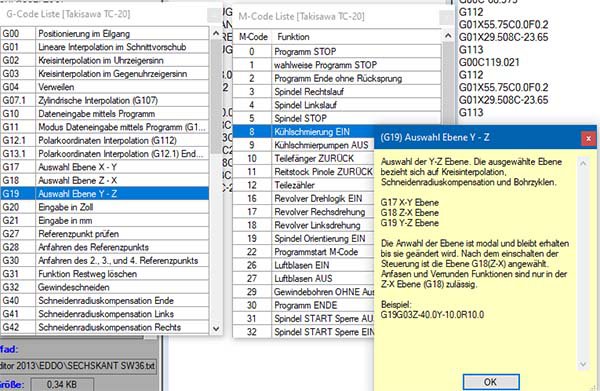
Task: Select G00 Positionierung im Eilgang row
Action: click(x=105, y=34)
